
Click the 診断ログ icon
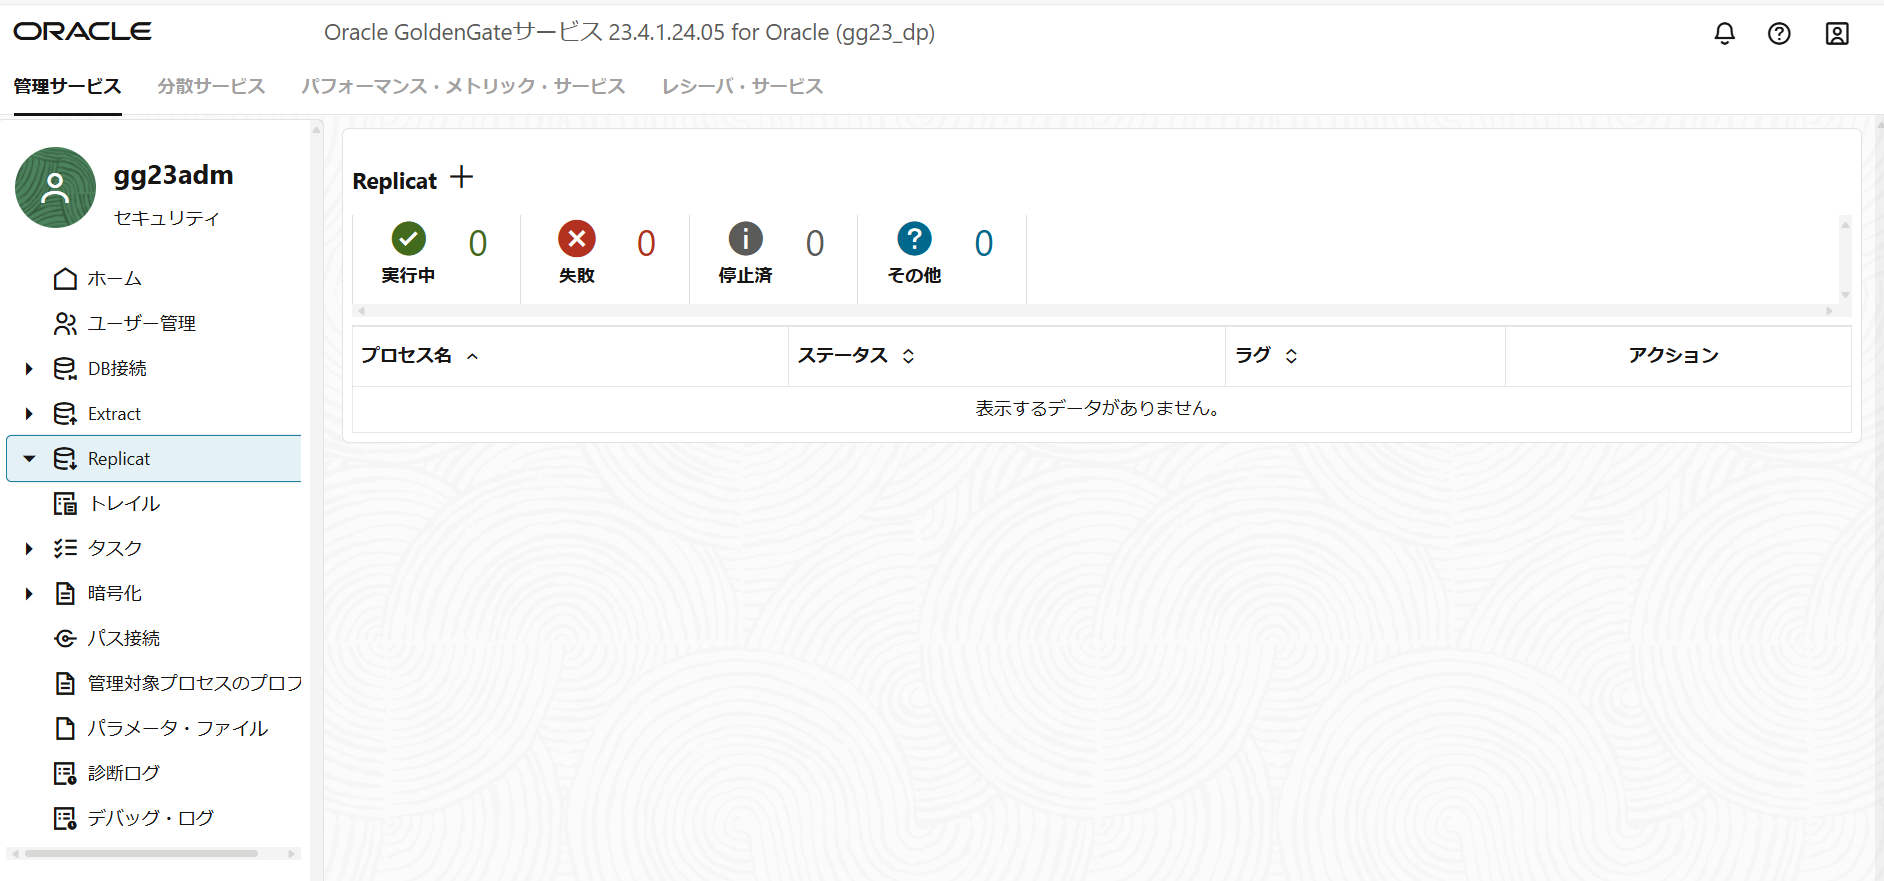(x=65, y=773)
